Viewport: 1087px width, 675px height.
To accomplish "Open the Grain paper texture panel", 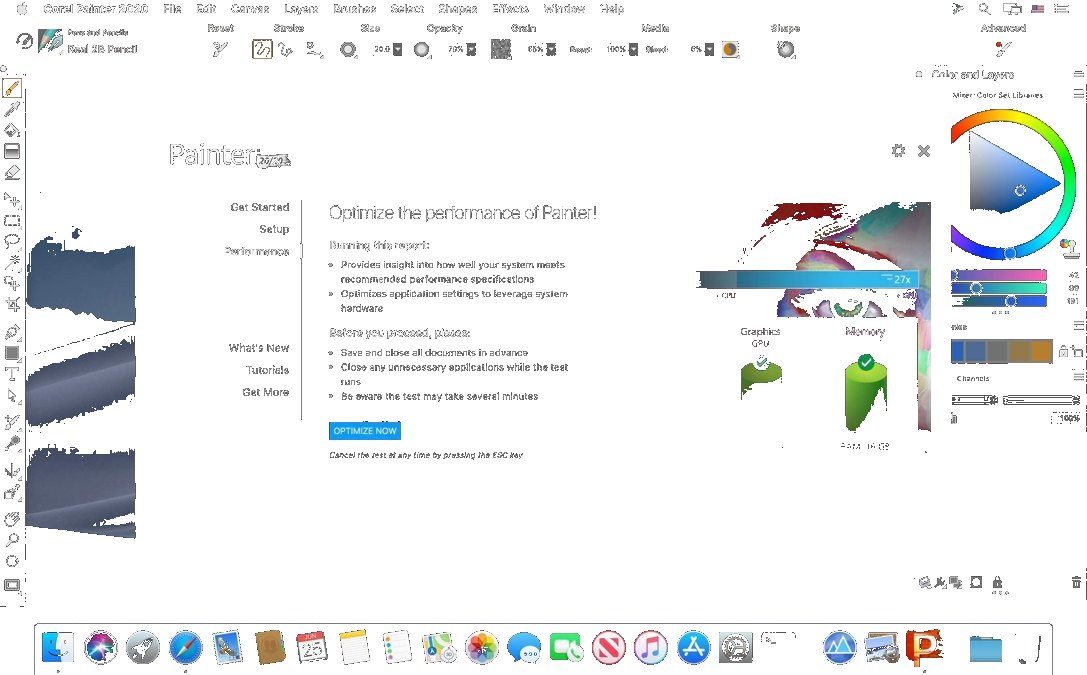I will tap(501, 49).
